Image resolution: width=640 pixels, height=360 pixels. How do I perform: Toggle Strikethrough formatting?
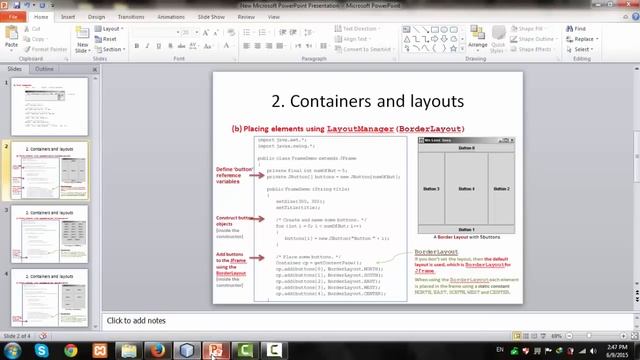(x=181, y=46)
